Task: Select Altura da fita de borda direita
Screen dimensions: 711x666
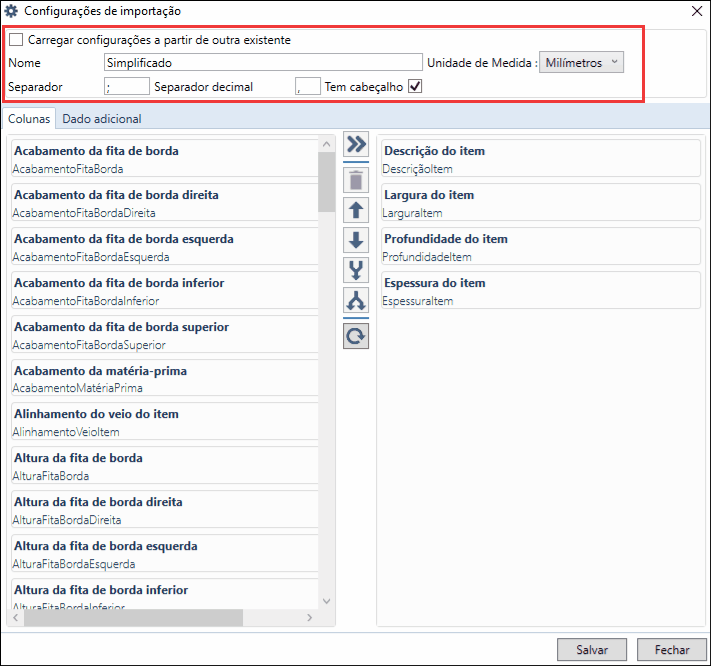Action: (x=165, y=510)
